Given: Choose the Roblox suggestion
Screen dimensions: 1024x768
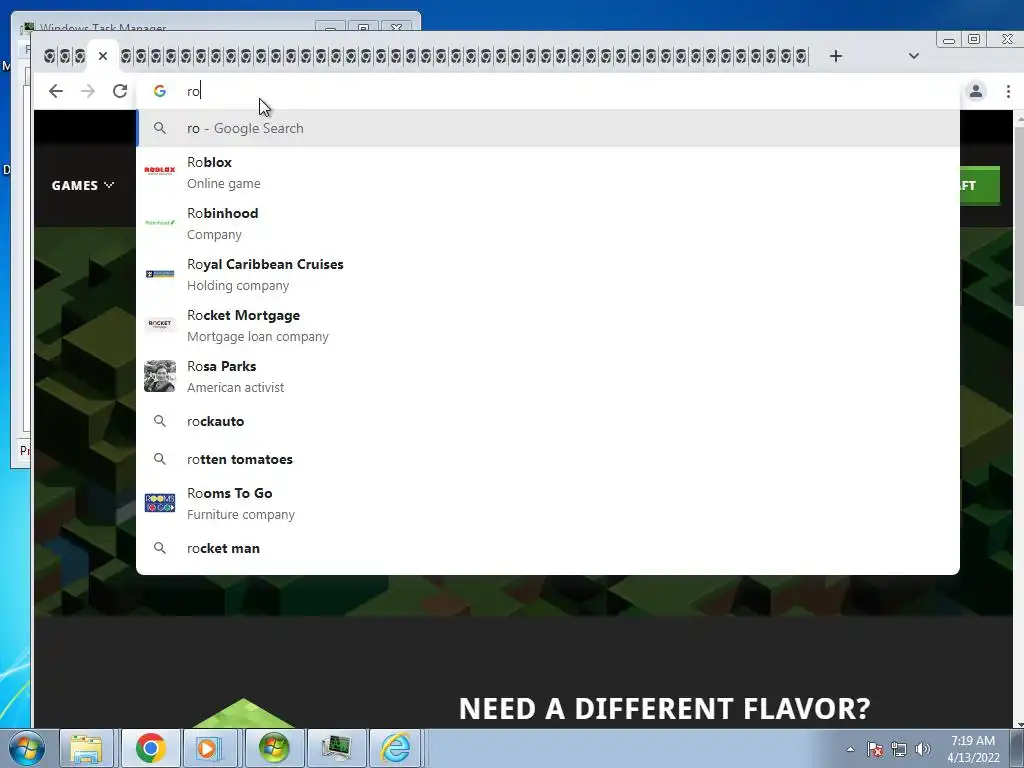Looking at the screenshot, I should [x=548, y=172].
